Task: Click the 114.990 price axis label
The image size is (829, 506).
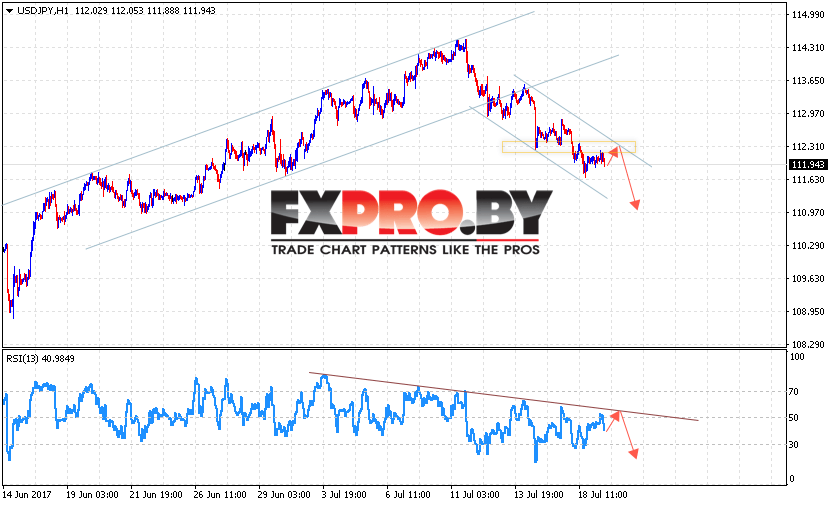Action: tap(808, 15)
